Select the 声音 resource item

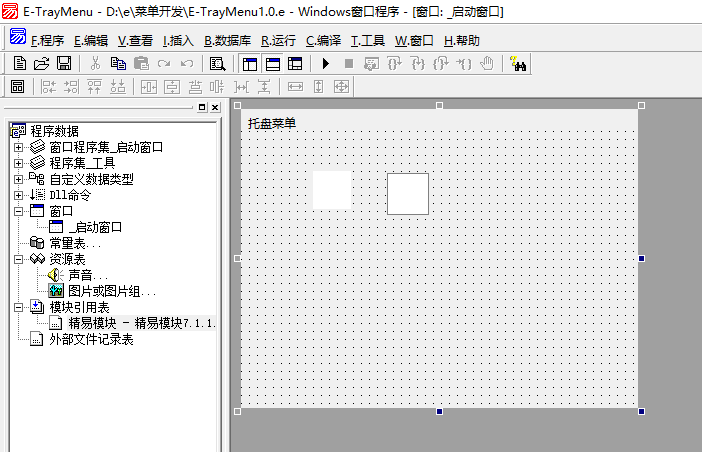tap(88, 275)
